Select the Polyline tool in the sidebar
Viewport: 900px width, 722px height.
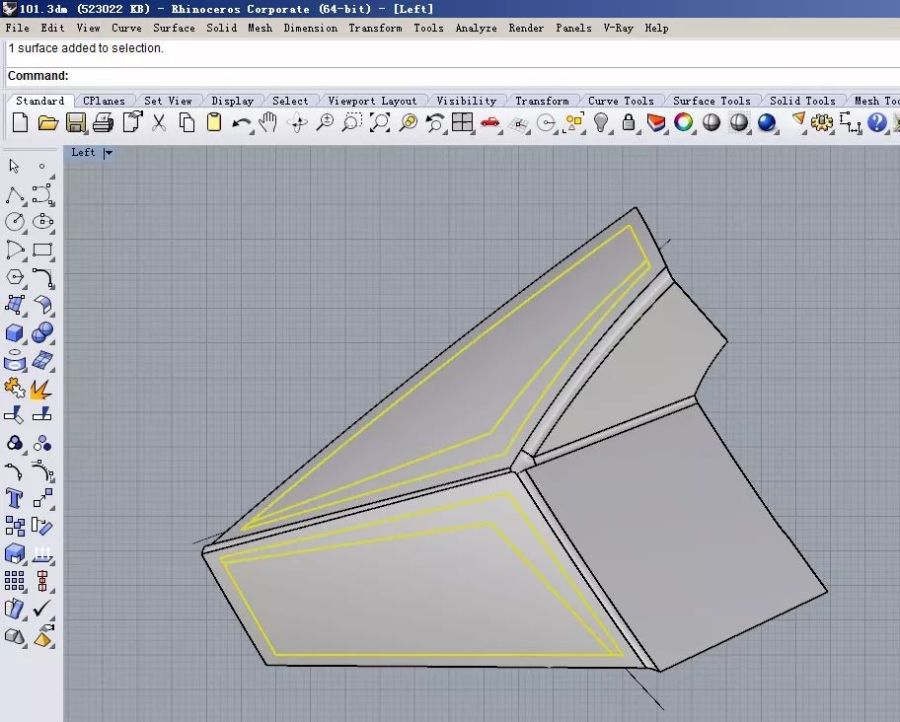[x=15, y=194]
